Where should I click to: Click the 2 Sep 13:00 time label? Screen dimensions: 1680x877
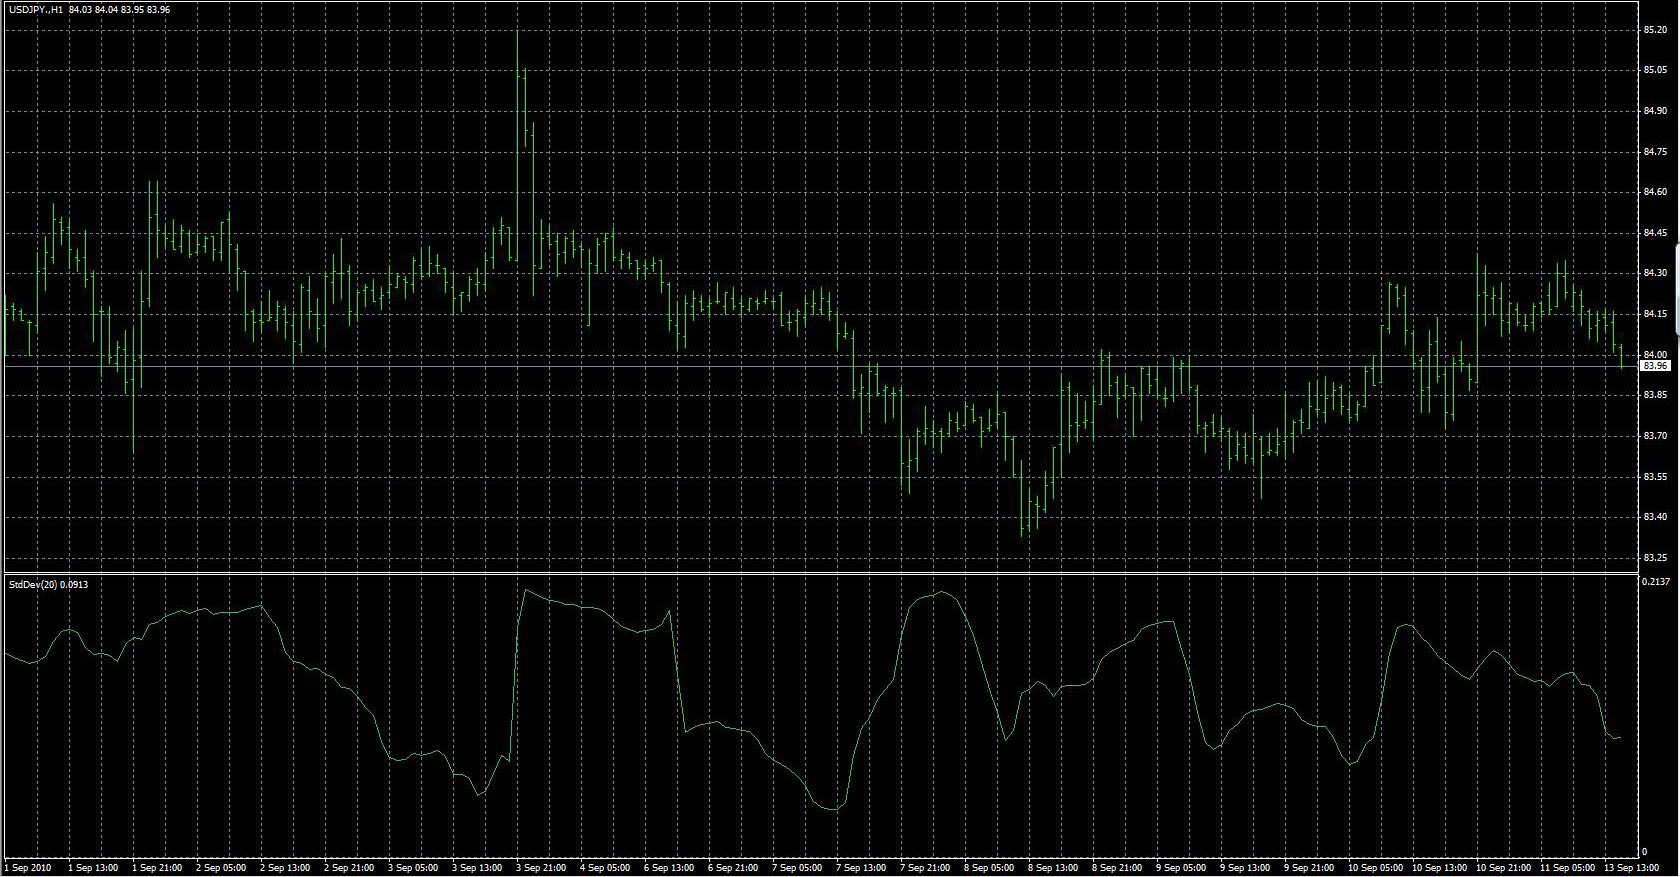coord(285,868)
